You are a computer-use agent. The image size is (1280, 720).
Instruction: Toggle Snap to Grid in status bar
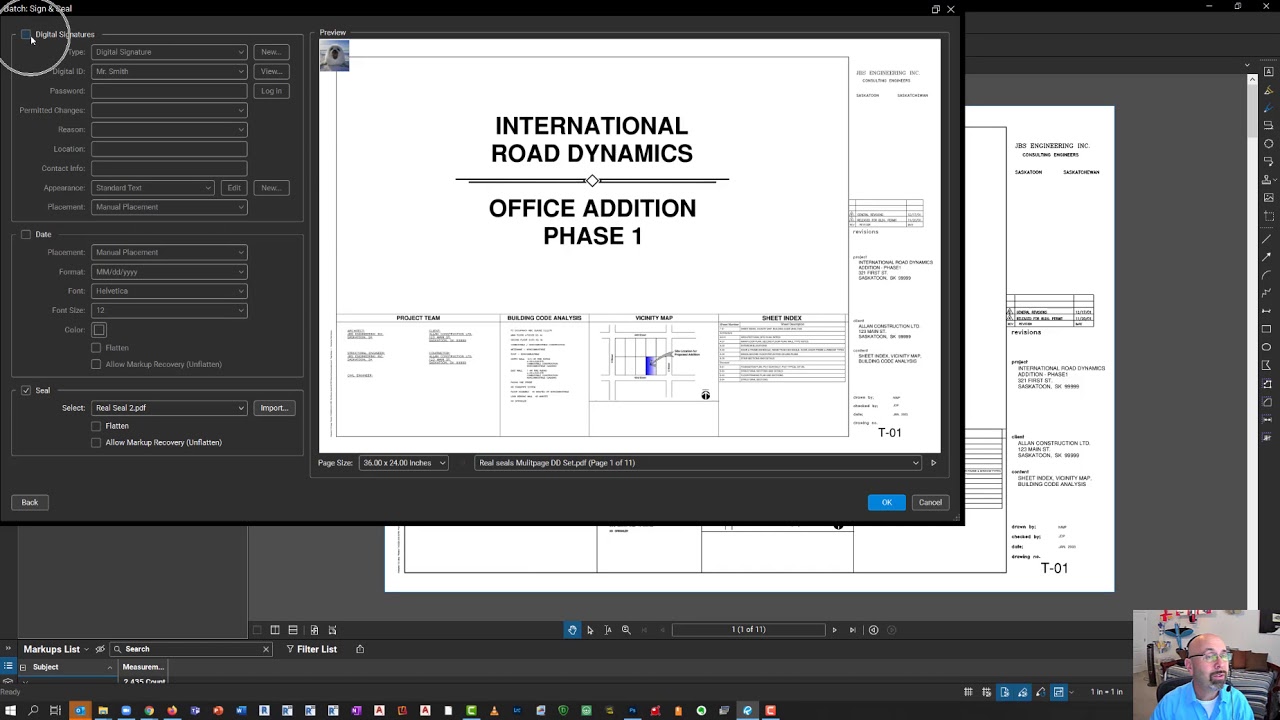click(986, 692)
